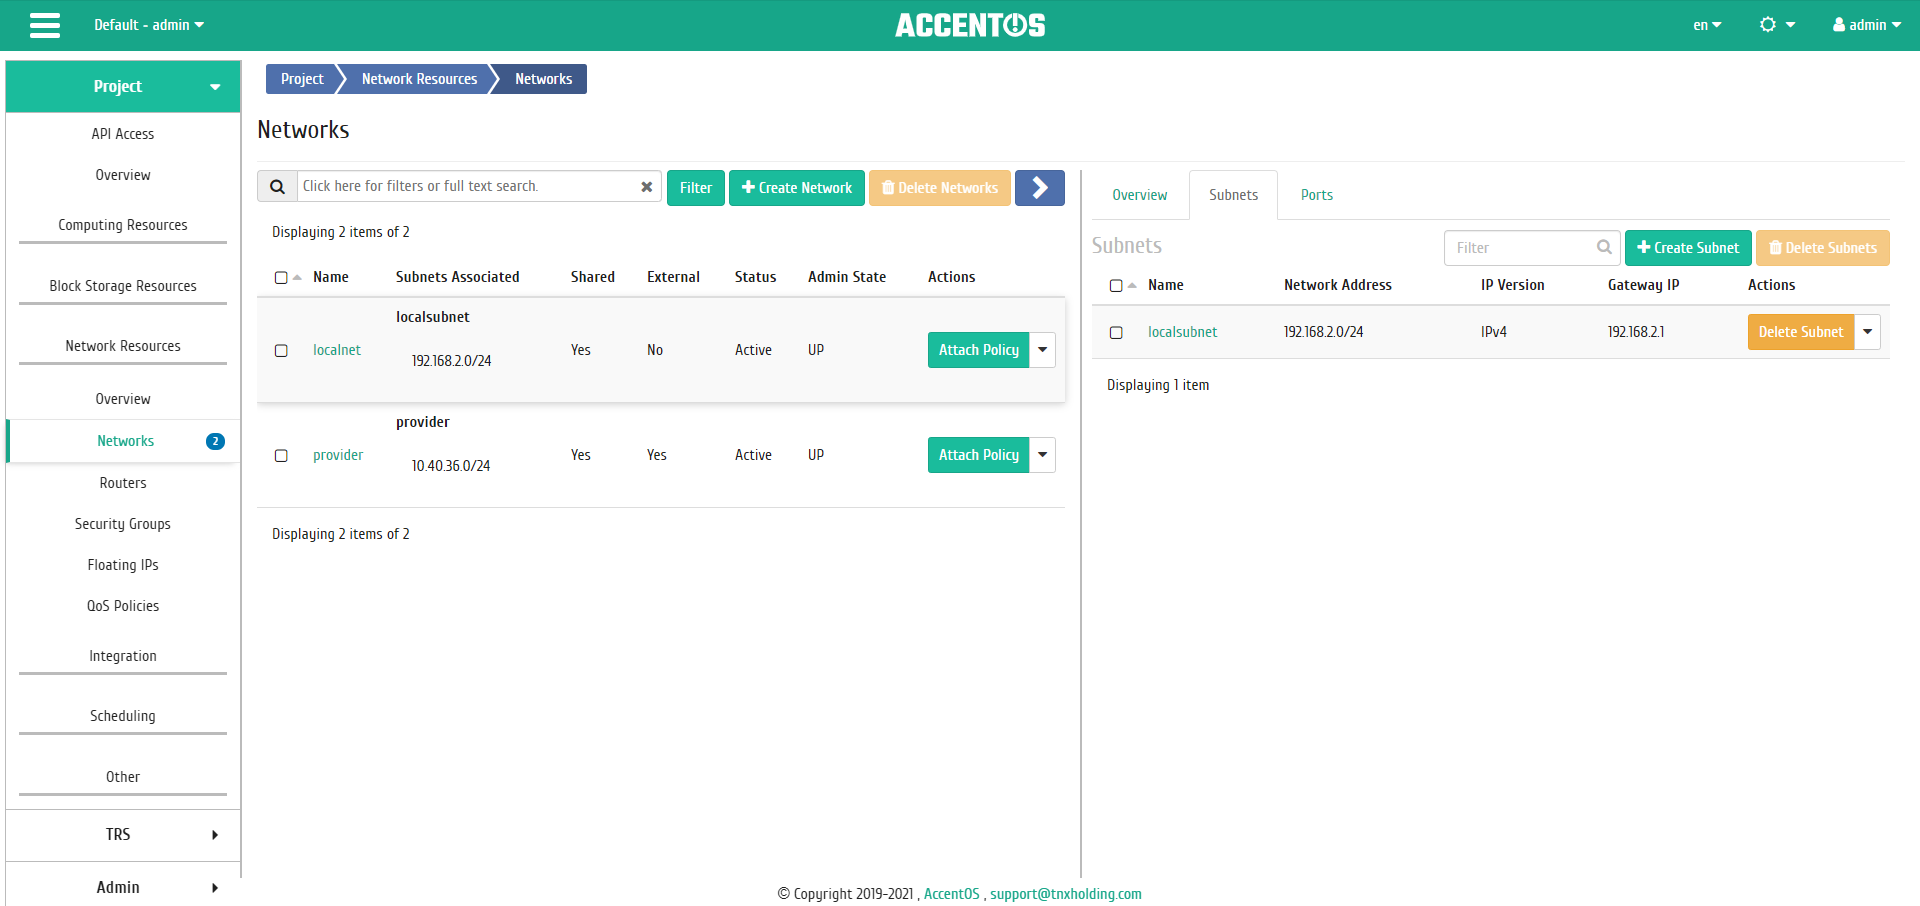Tick the provider row checkbox
The image size is (1920, 906).
click(281, 456)
